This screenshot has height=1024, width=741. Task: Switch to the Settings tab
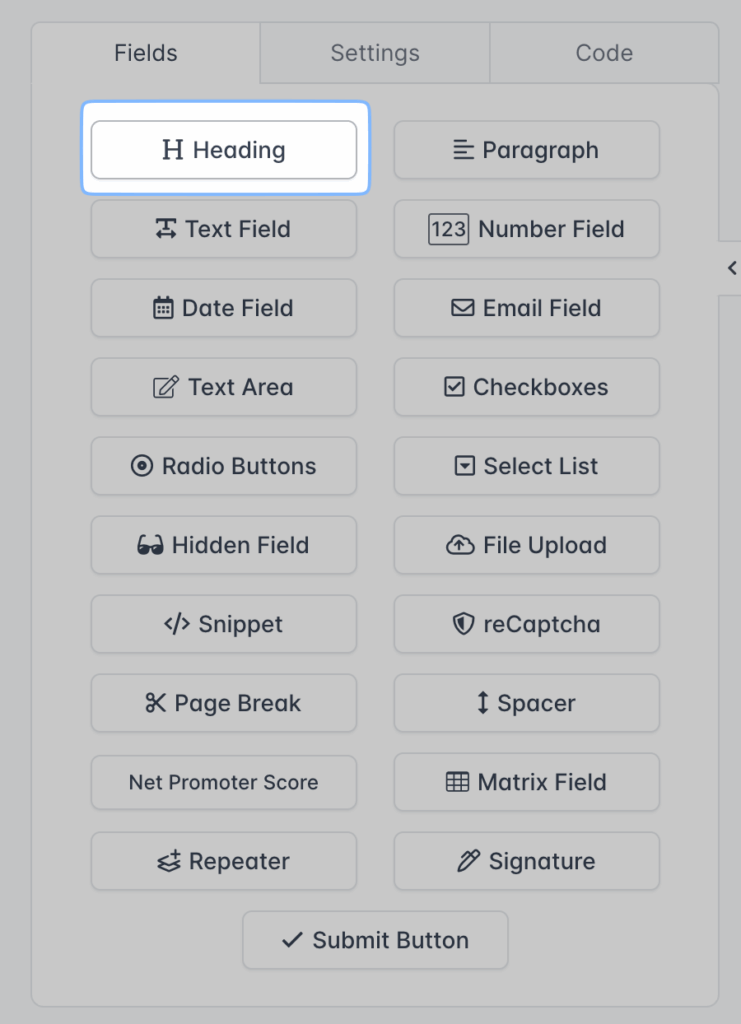374,53
